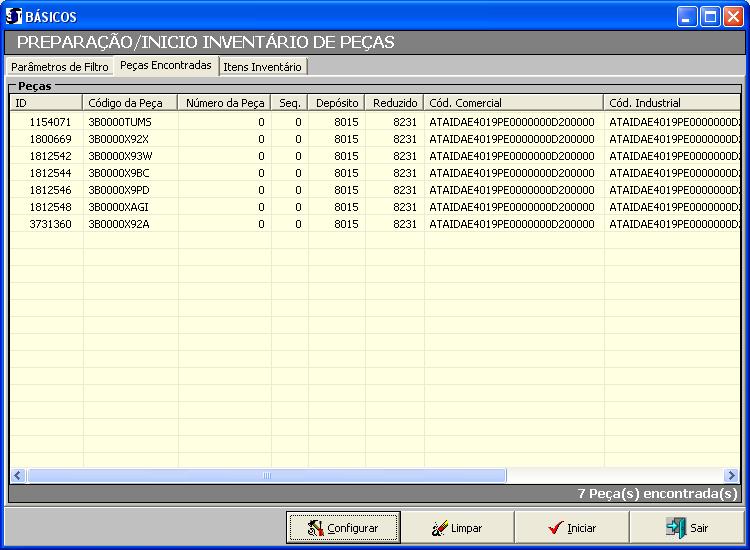Select row with part code 3B0000TUMS
Viewport: 750px width, 550px height.
click(120, 121)
